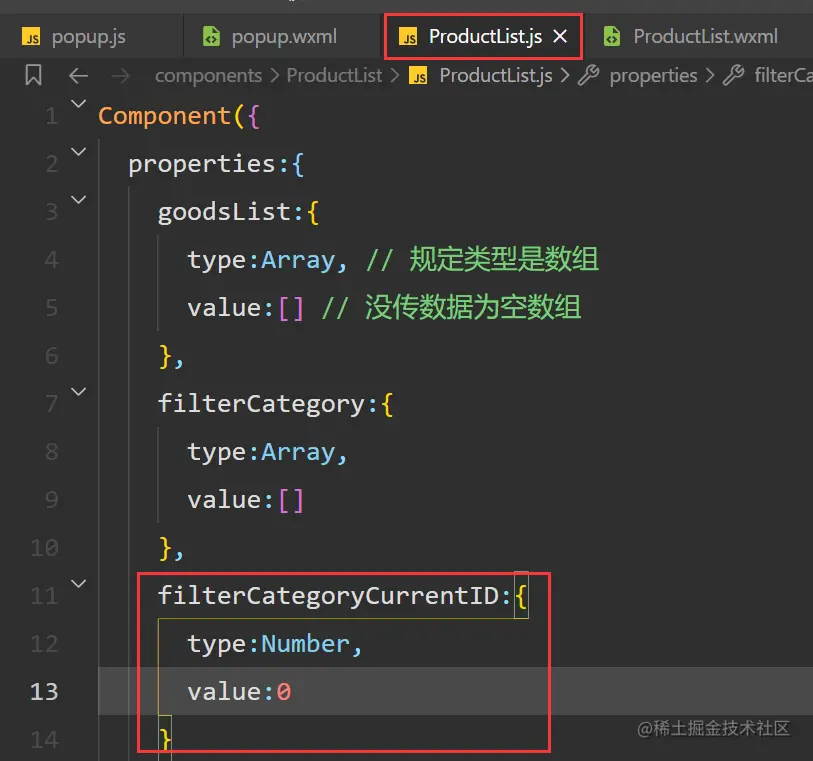The height and width of the screenshot is (761, 813).
Task: Click the JS icon on ProductList.js tab
Action: [408, 37]
